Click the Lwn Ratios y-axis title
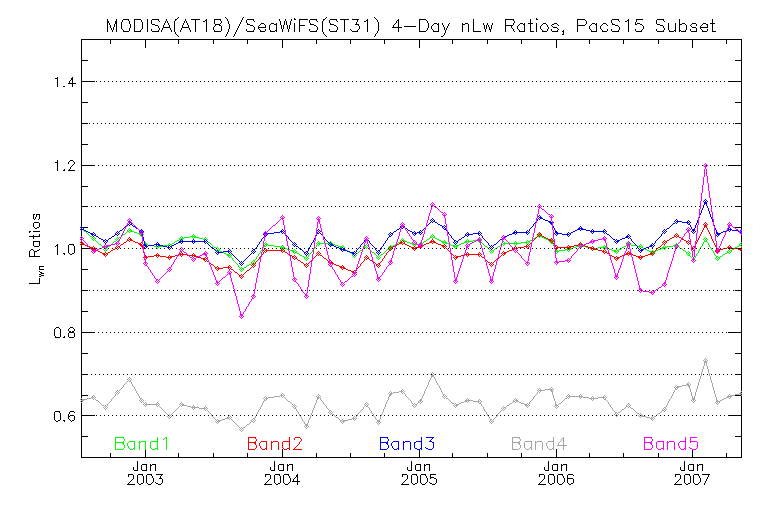Screen dimensions: 768x512 36,249
